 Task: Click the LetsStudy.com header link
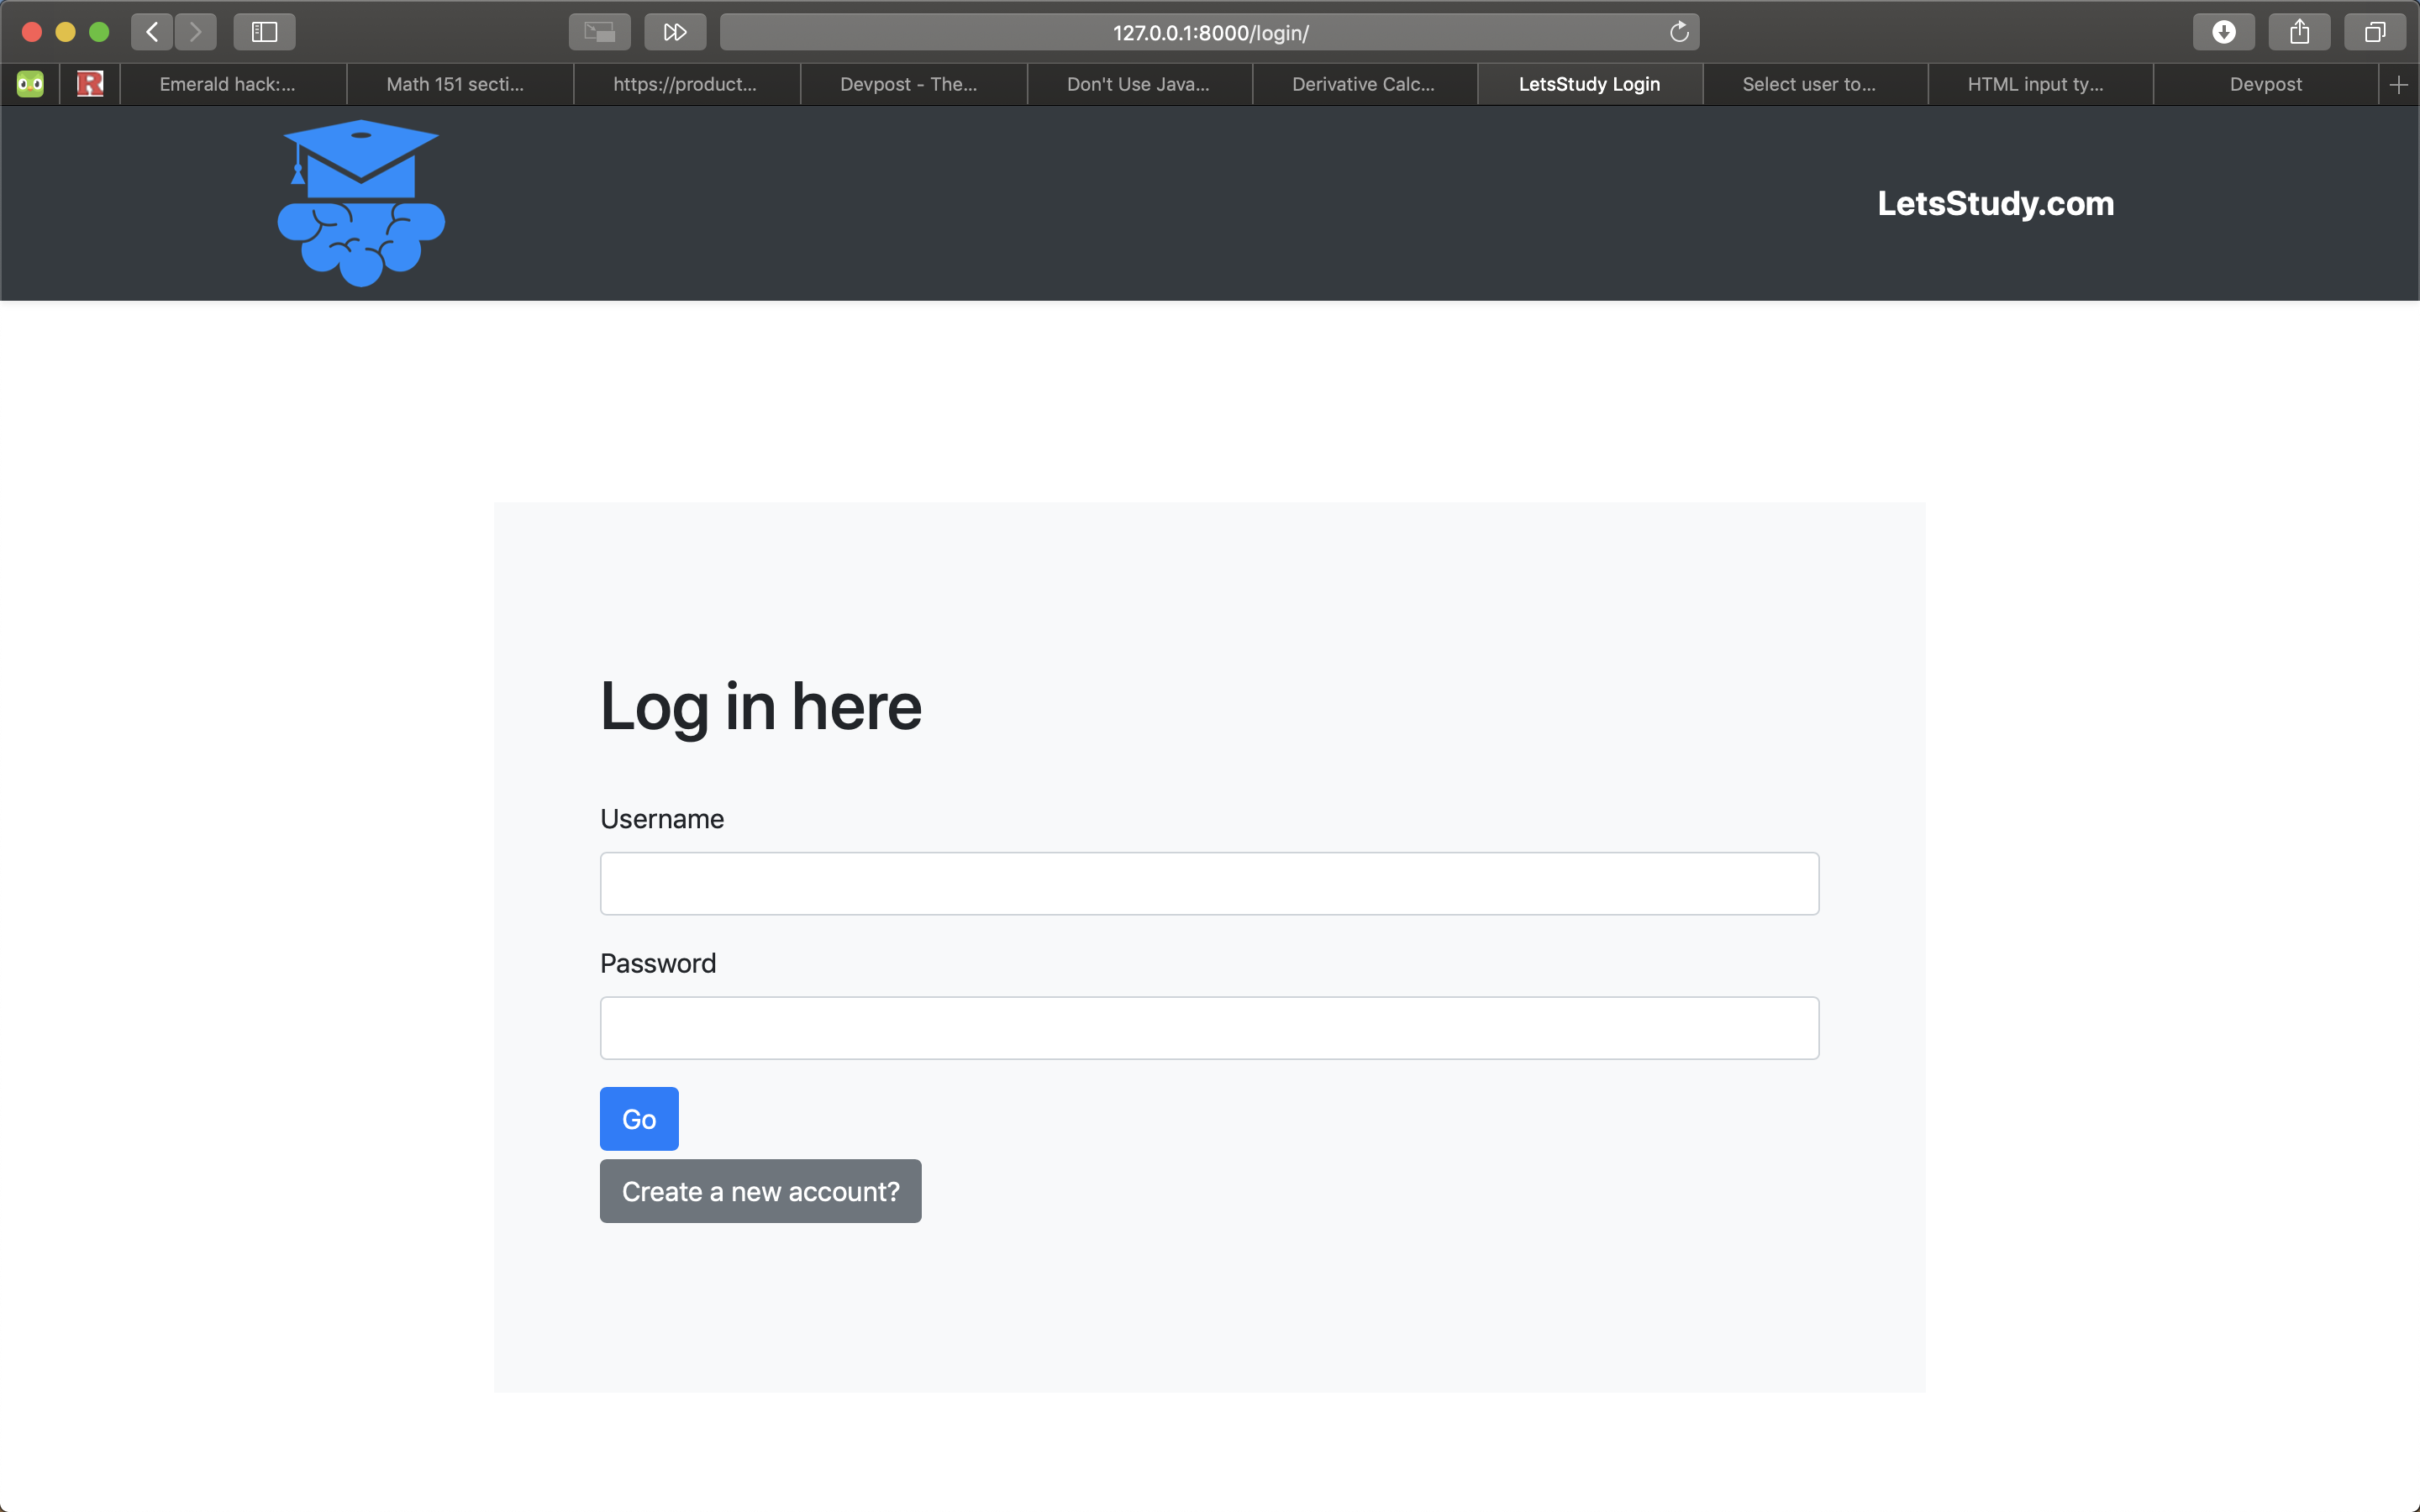(x=1995, y=204)
